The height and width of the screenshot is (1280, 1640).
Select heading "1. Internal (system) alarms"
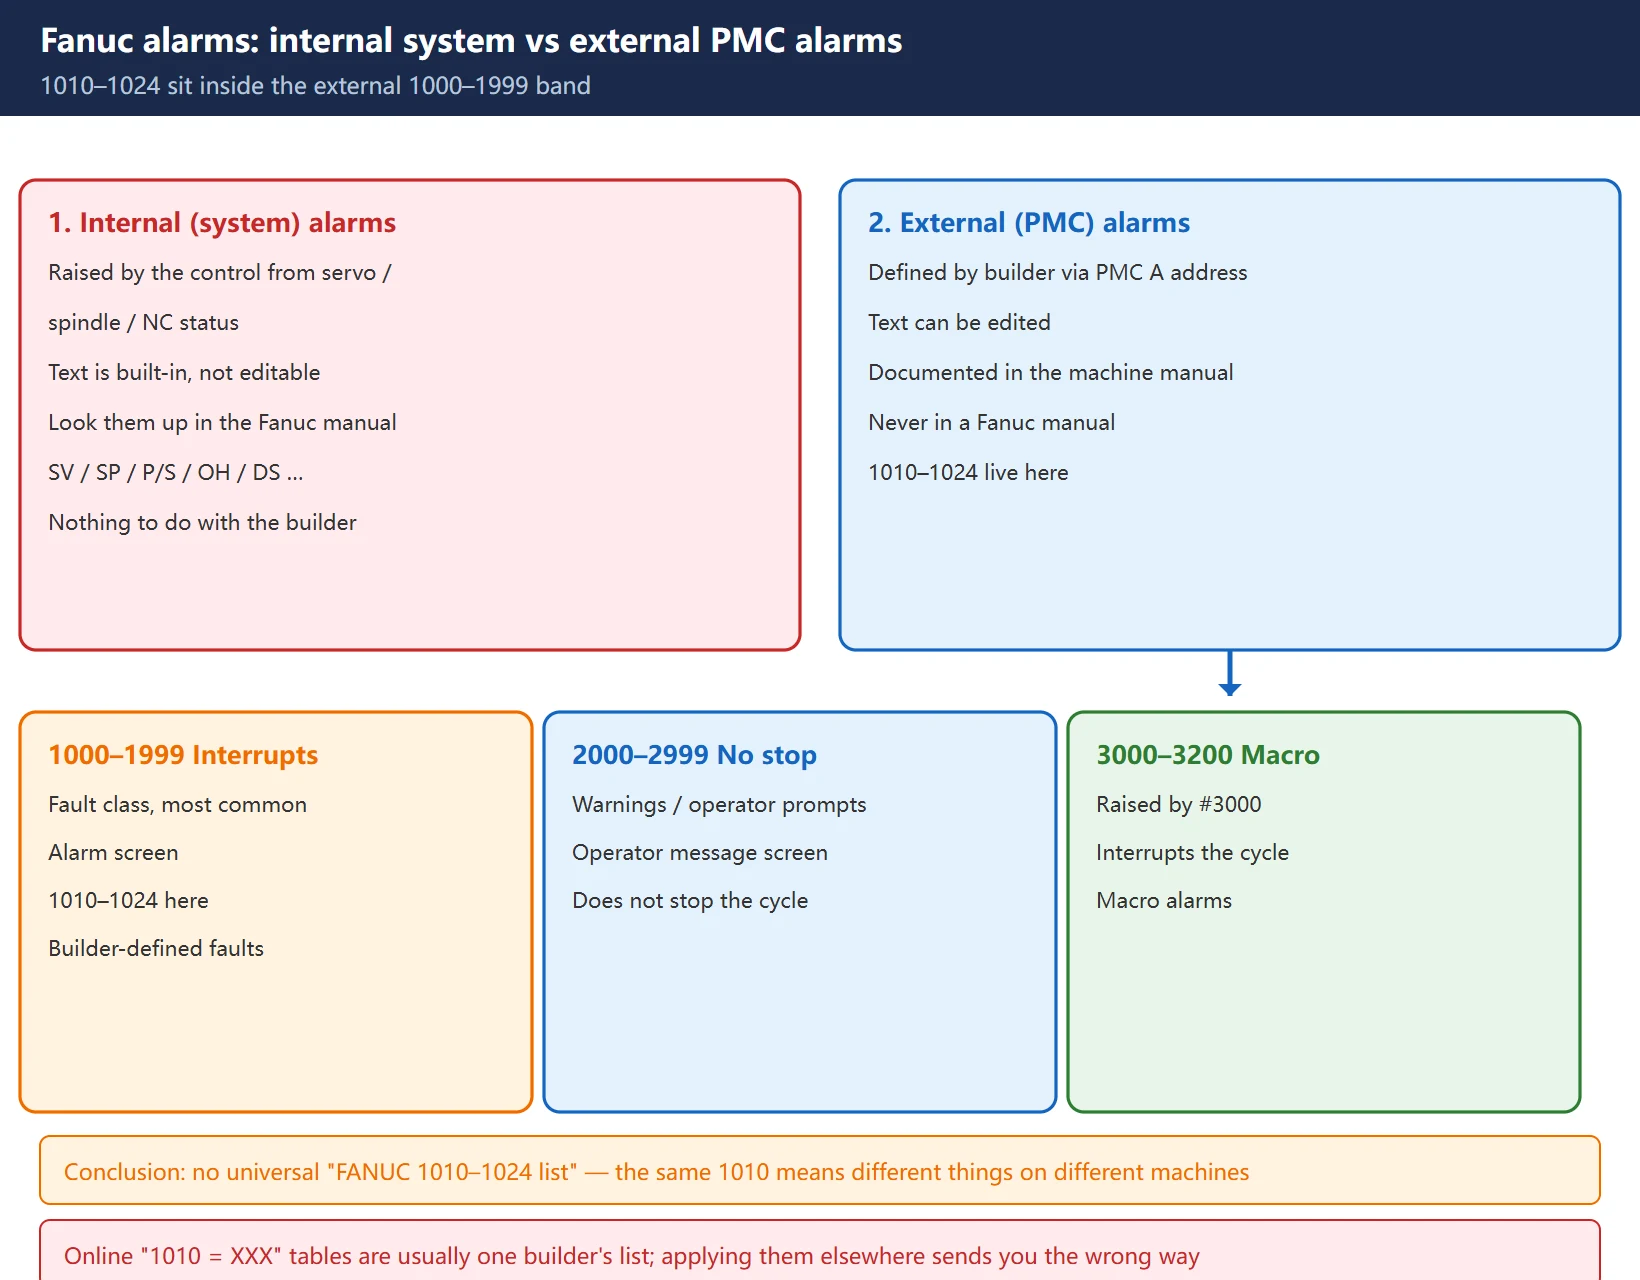click(x=222, y=222)
